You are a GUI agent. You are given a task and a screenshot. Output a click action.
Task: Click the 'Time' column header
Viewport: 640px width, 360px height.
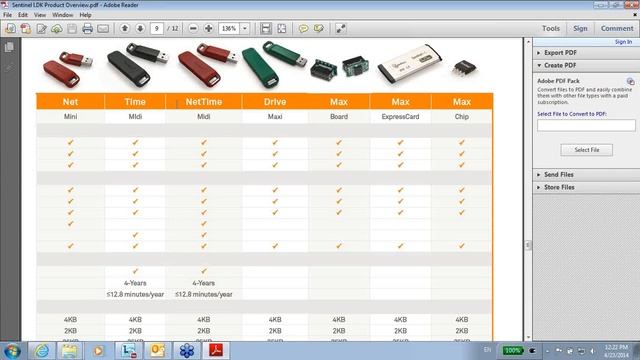click(135, 102)
